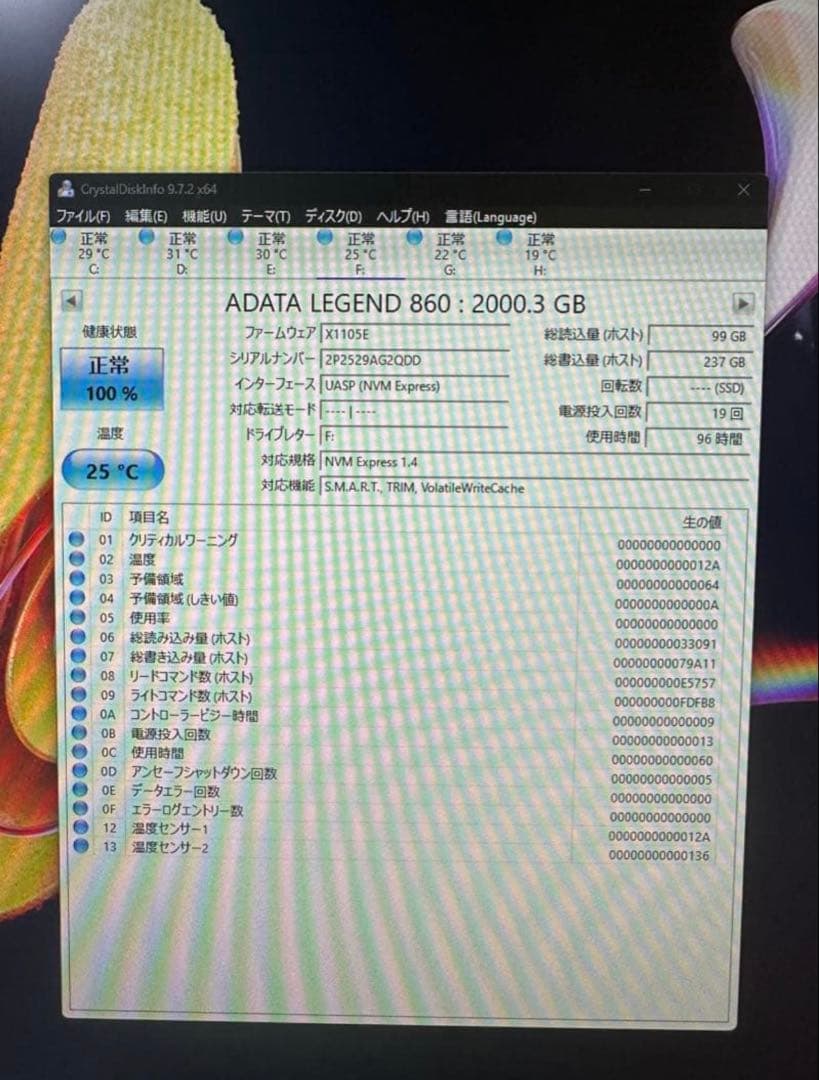This screenshot has width=819, height=1080.
Task: Open the ディスク(D) disk selection dropdown
Action: pos(335,217)
